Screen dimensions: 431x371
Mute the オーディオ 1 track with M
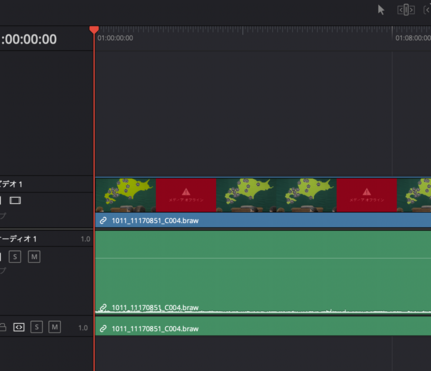click(x=34, y=257)
